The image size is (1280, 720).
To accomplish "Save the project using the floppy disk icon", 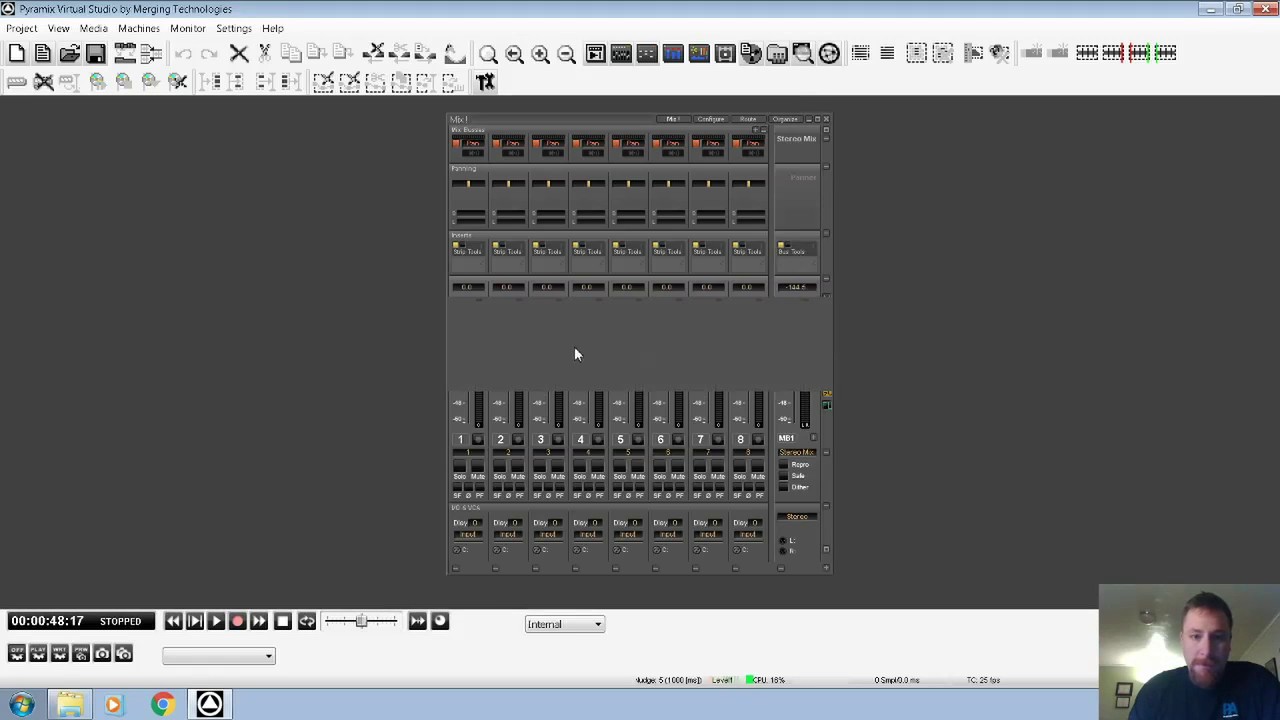I will 95,53.
